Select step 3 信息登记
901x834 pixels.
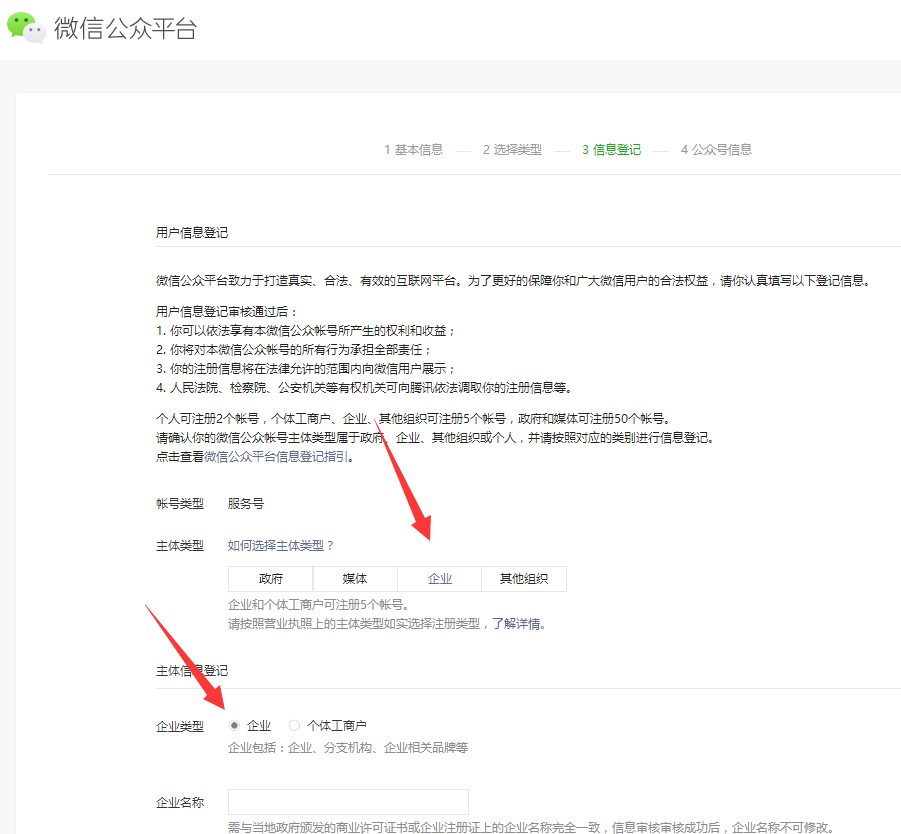pyautogui.click(x=611, y=150)
